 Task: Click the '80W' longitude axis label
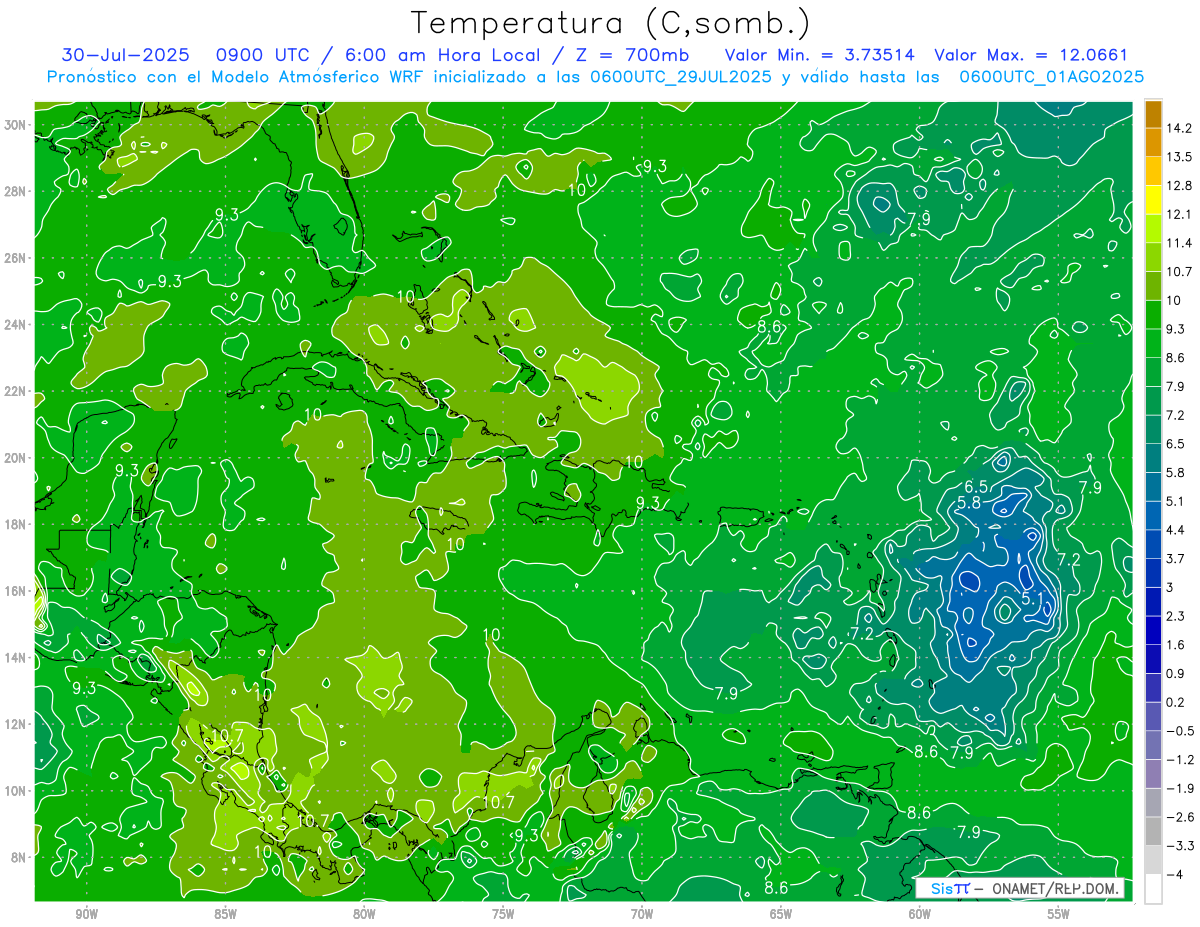tap(364, 914)
